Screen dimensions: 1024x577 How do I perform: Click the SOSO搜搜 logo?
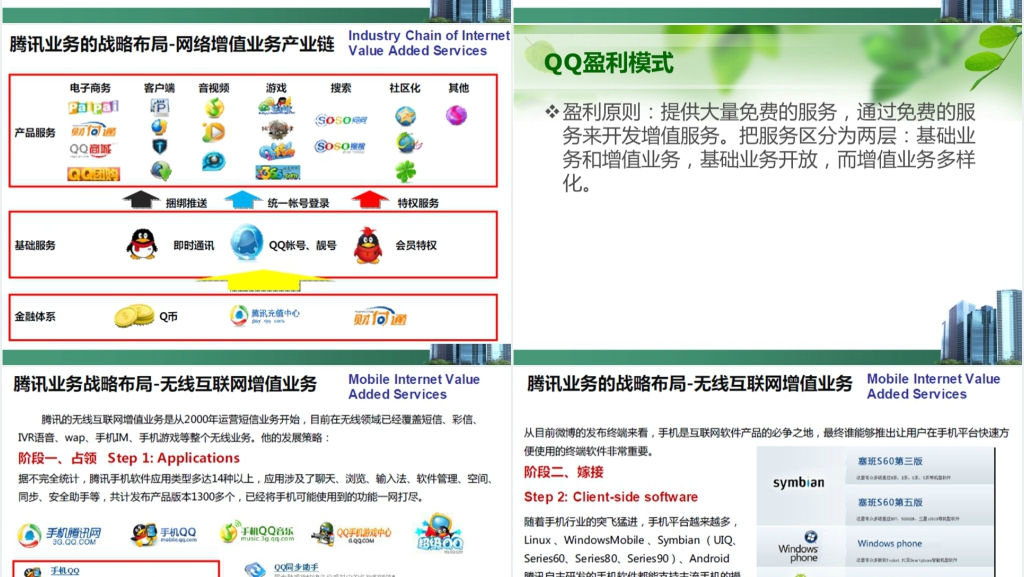[340, 146]
